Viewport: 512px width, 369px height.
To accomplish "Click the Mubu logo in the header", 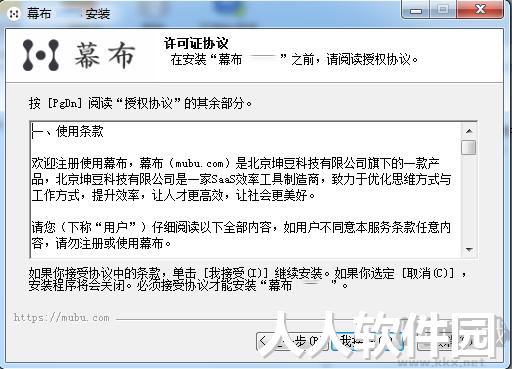I will (79, 55).
